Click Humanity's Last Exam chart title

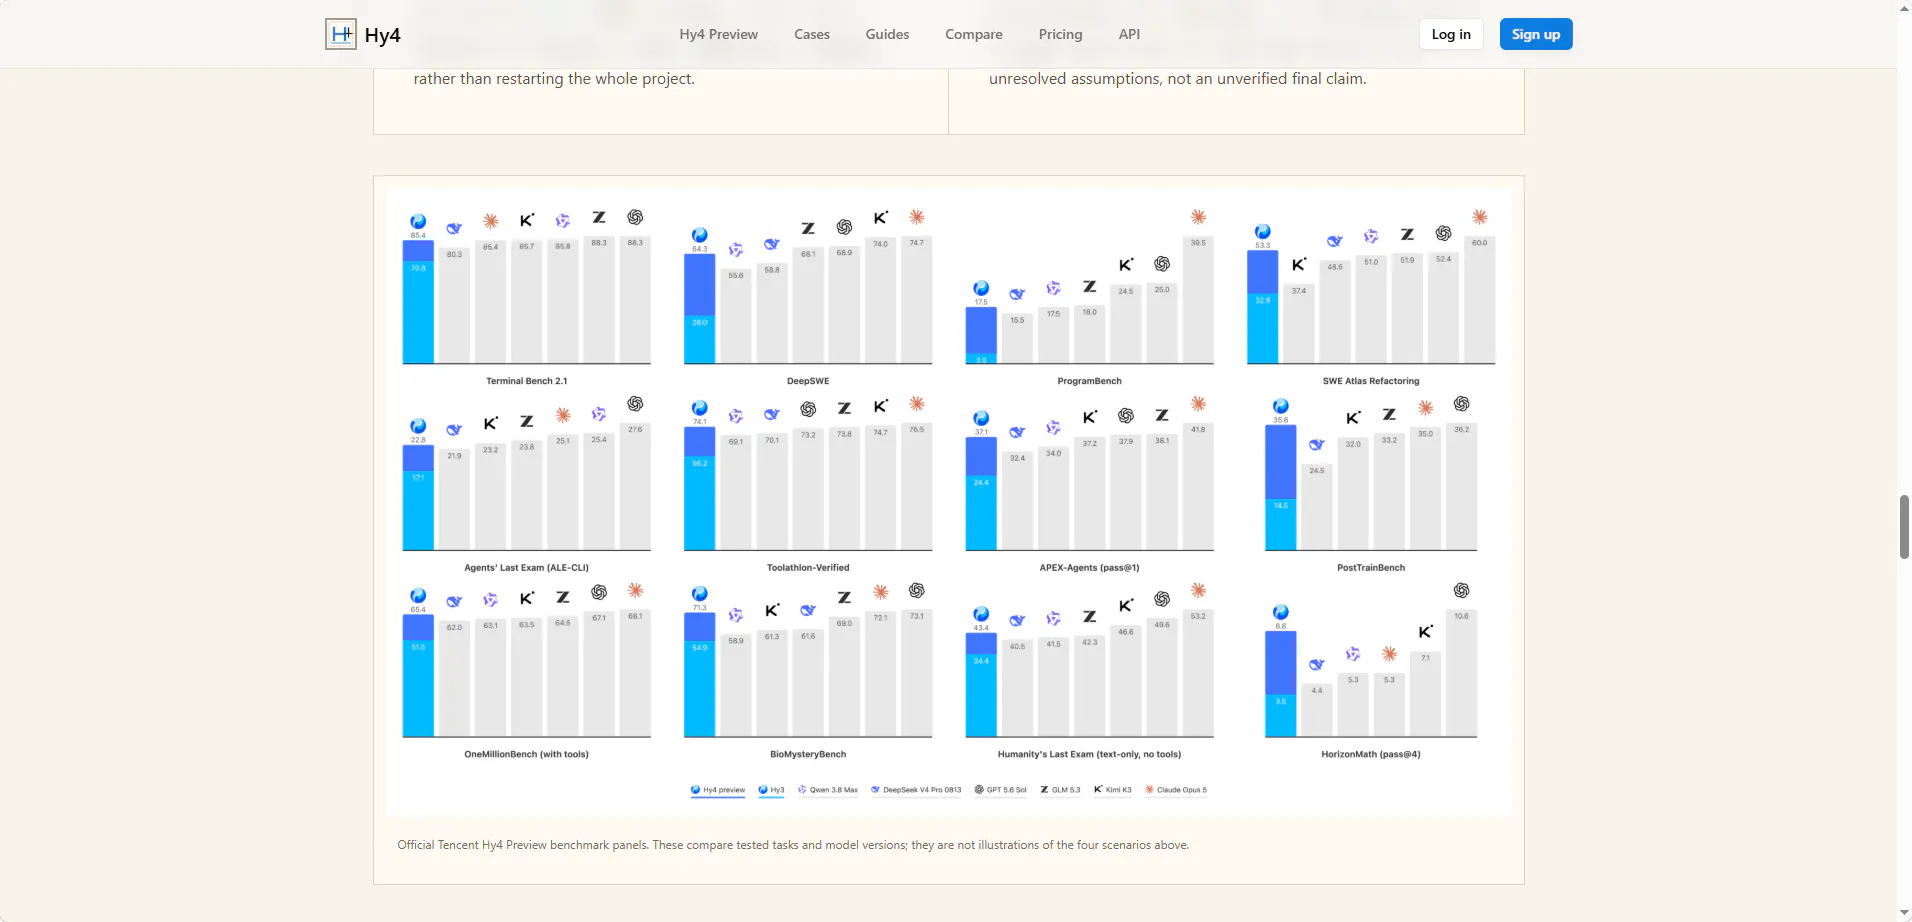[1089, 755]
